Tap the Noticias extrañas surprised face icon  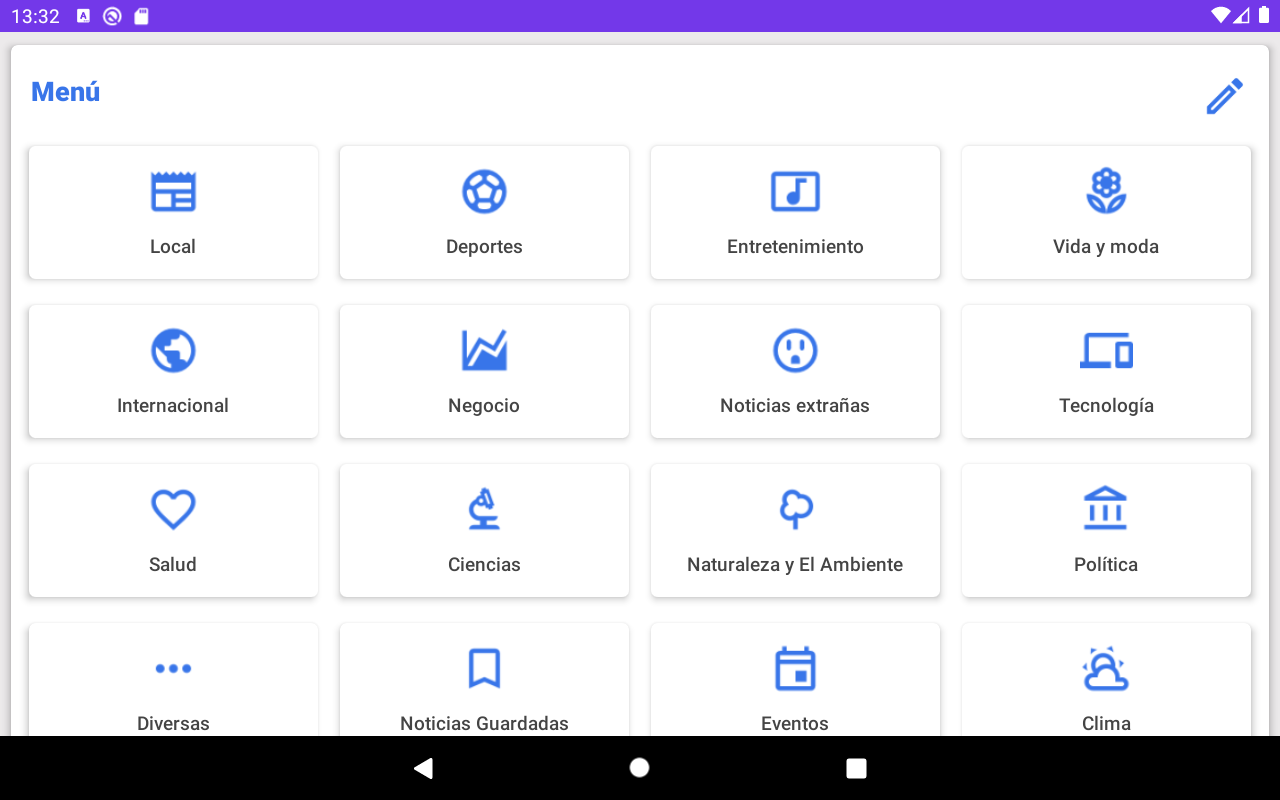point(795,350)
